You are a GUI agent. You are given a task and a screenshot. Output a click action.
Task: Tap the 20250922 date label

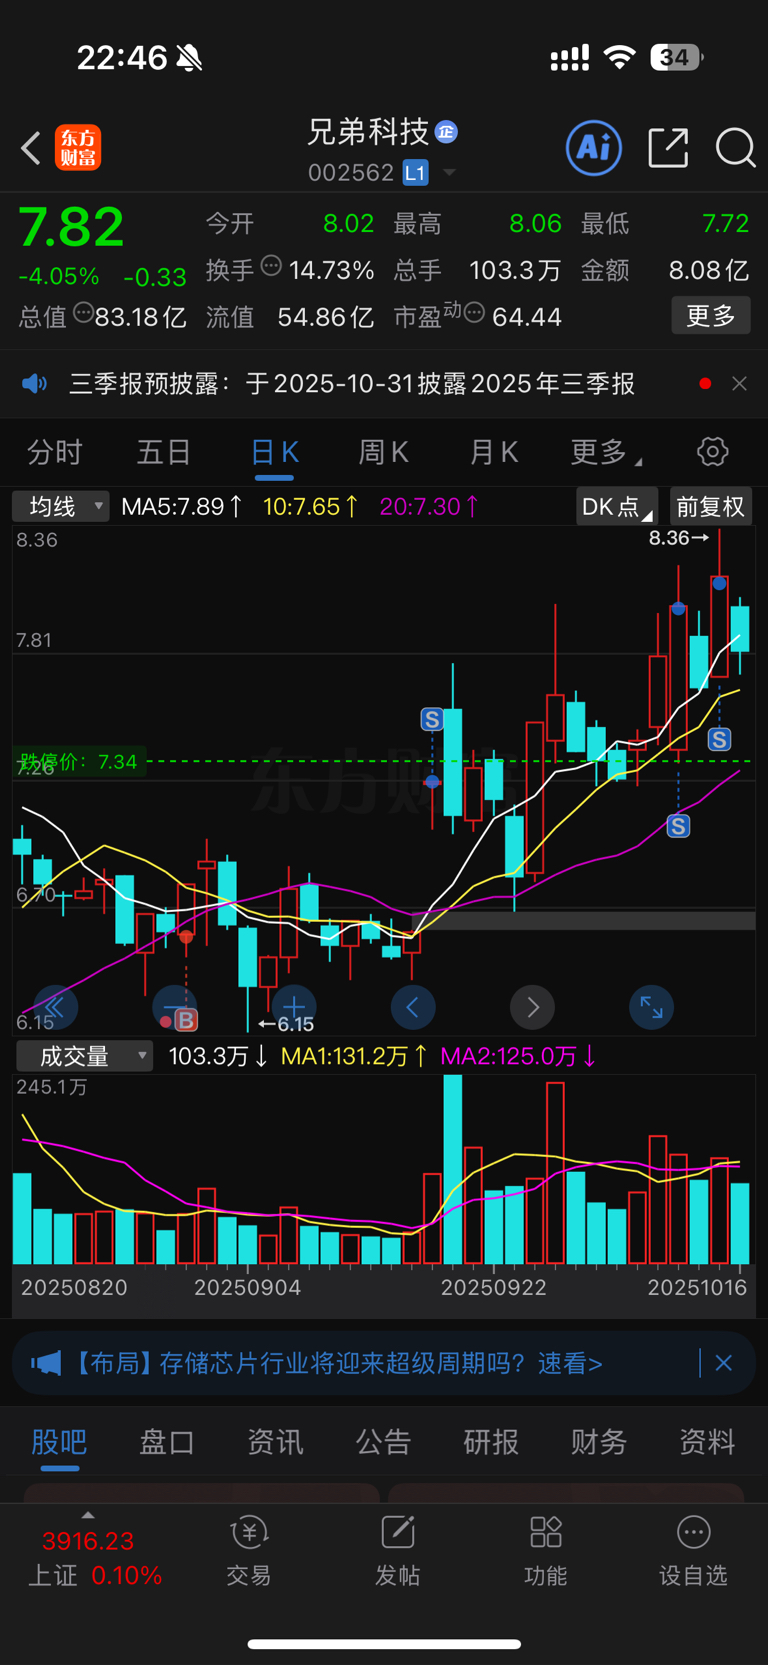pyautogui.click(x=494, y=1287)
